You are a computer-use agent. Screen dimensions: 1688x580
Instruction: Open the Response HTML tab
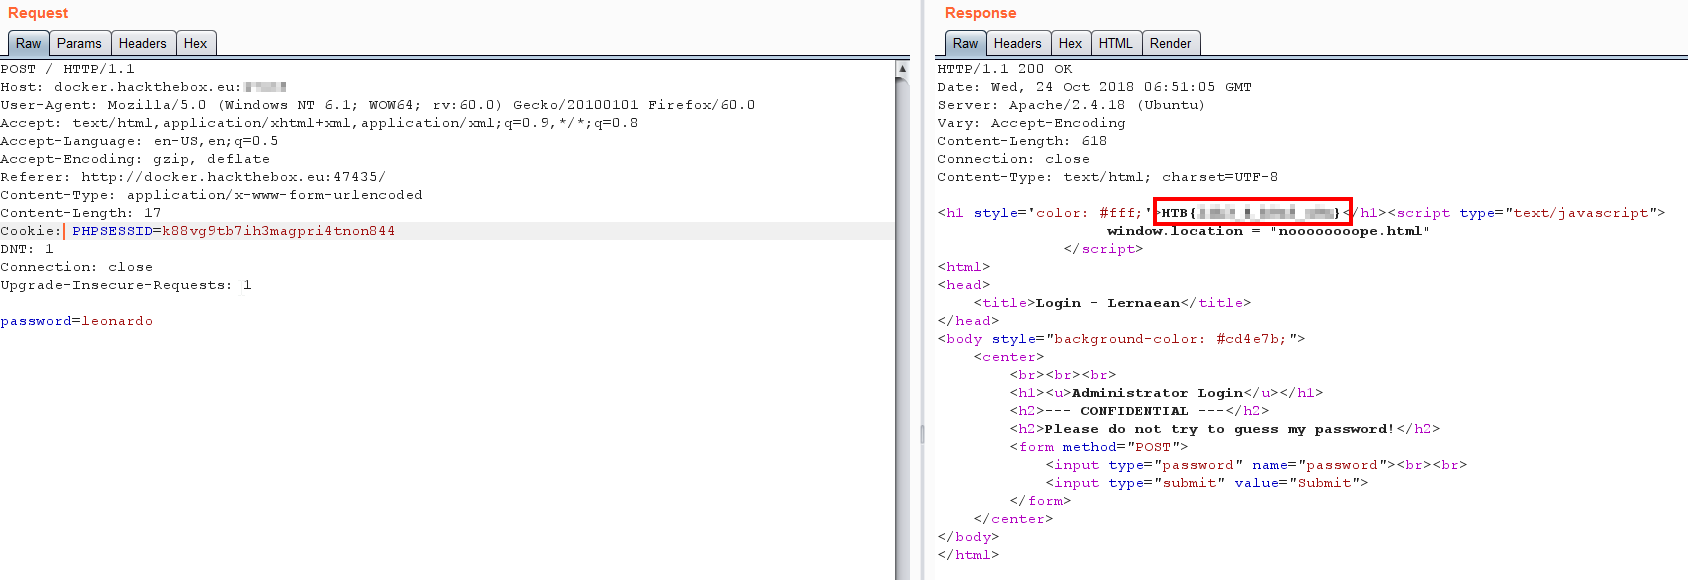coord(1116,43)
